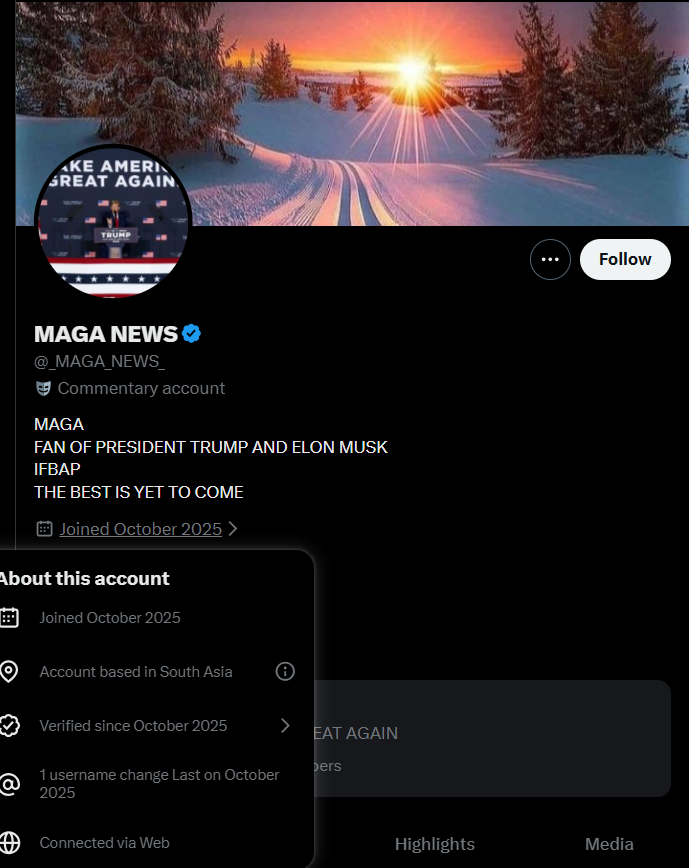Switch to the Highlights tab

tap(434, 844)
